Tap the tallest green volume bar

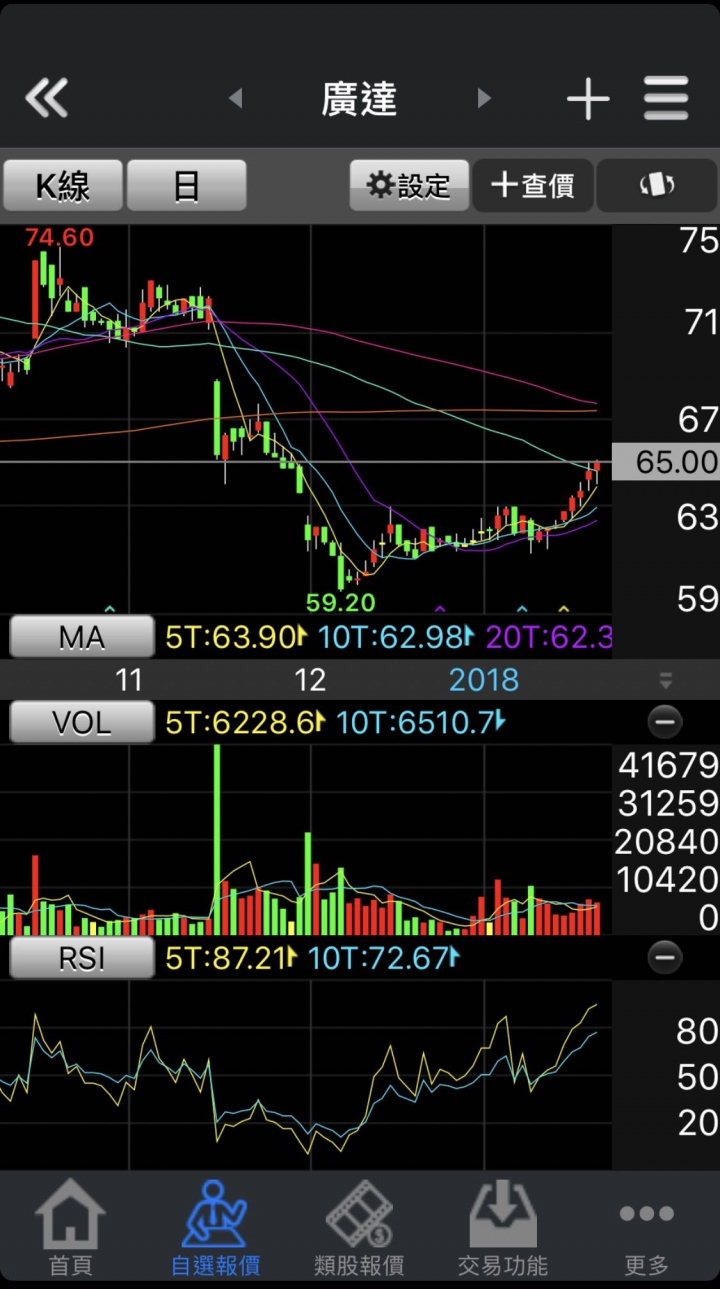[x=217, y=839]
